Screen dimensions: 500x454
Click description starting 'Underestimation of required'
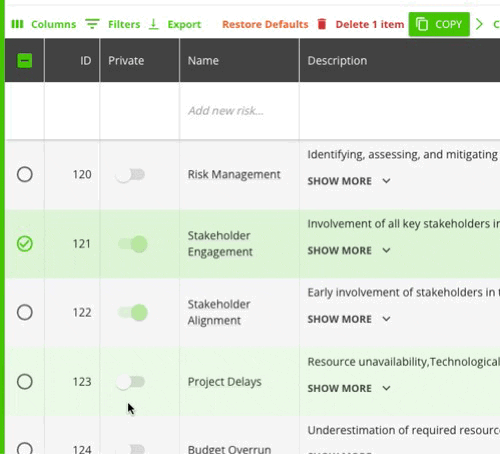click(x=403, y=430)
